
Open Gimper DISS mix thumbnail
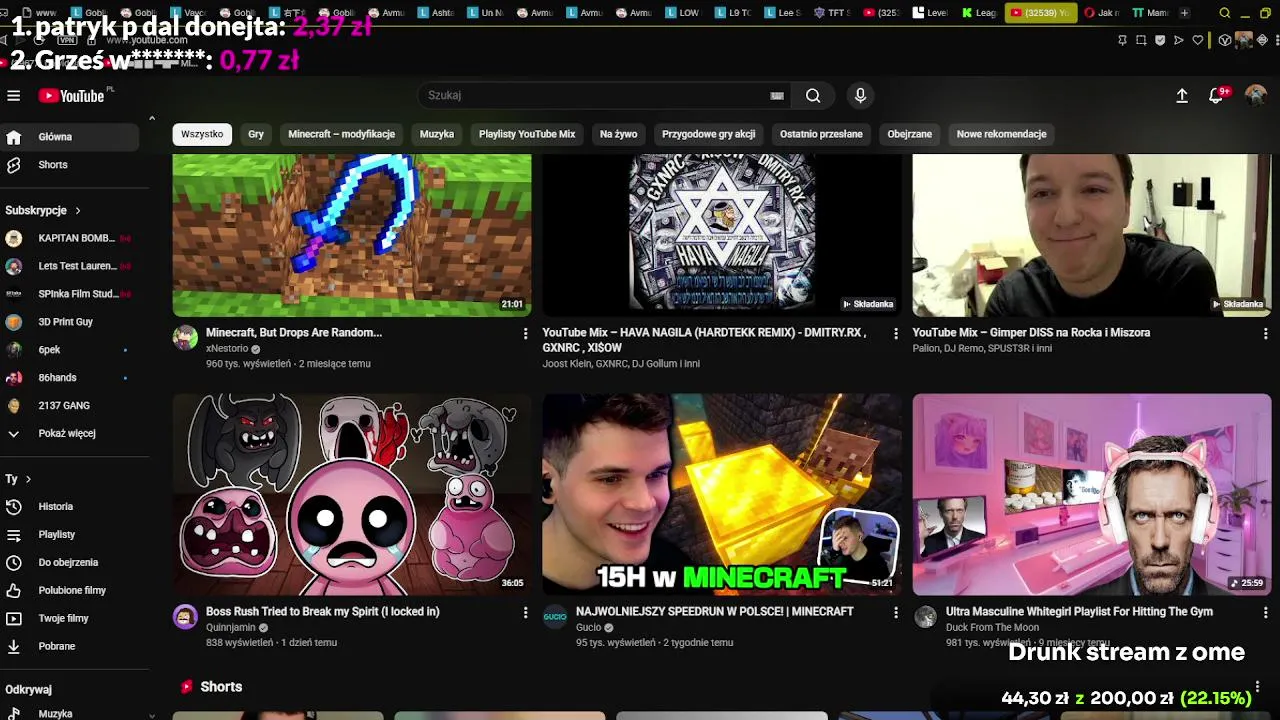[x=1092, y=235]
